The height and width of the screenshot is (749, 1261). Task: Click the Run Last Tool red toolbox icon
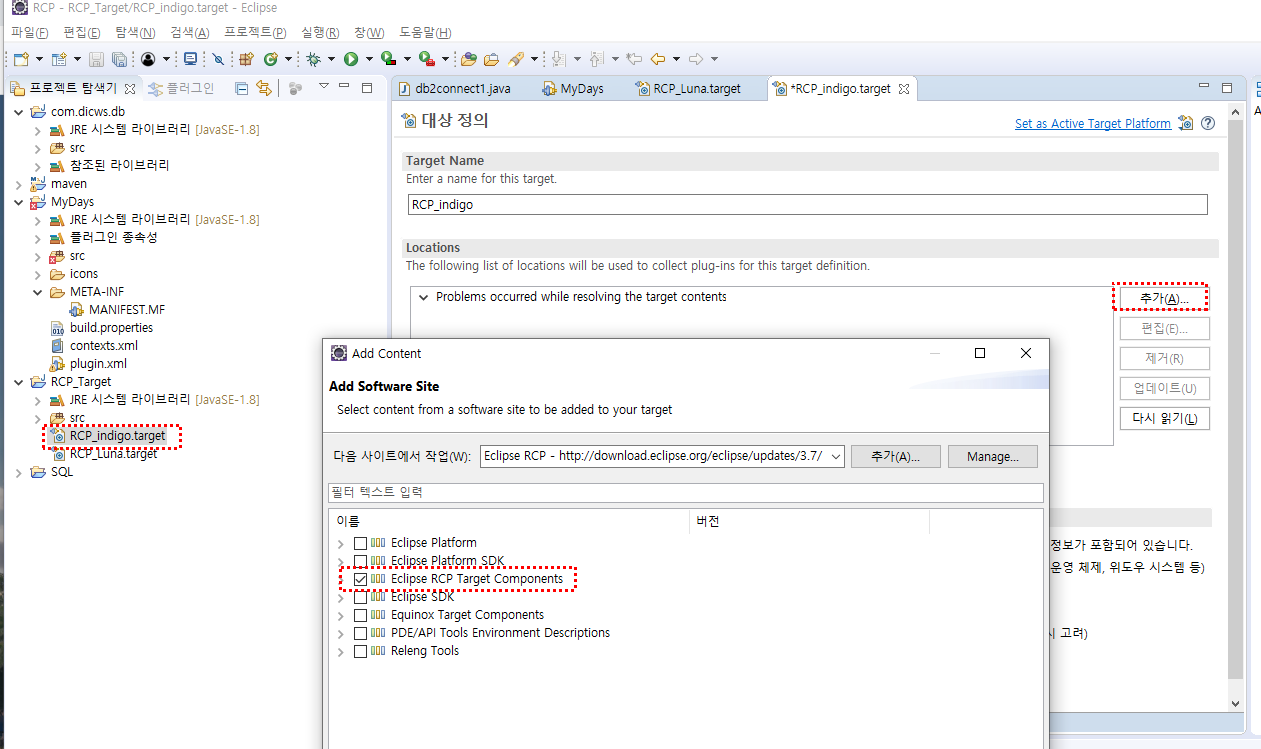[426, 59]
